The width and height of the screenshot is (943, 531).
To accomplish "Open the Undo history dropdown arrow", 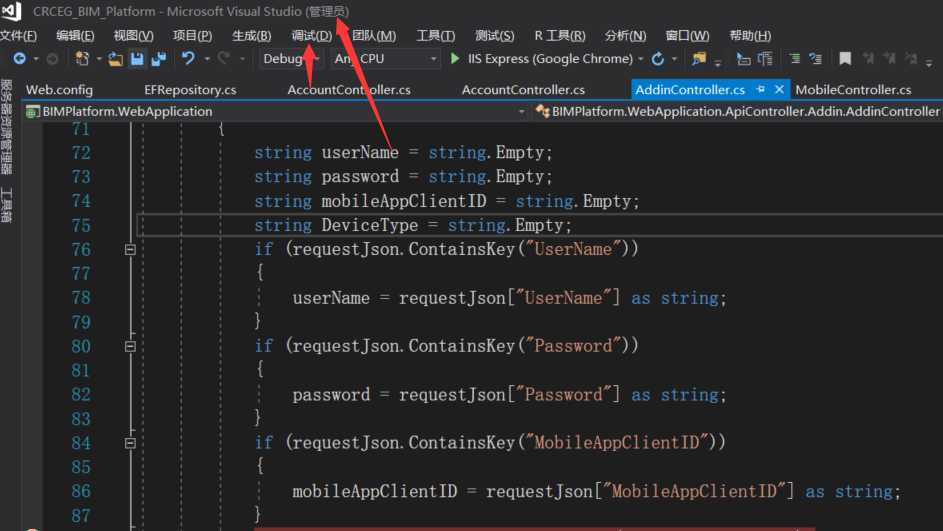I will click(207, 59).
